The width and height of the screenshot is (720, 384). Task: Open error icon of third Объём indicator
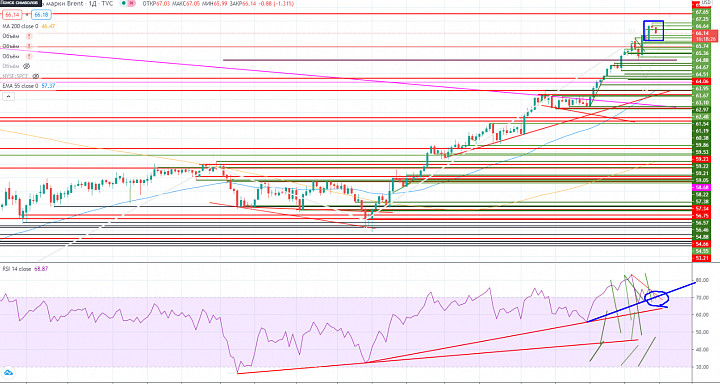click(29, 56)
